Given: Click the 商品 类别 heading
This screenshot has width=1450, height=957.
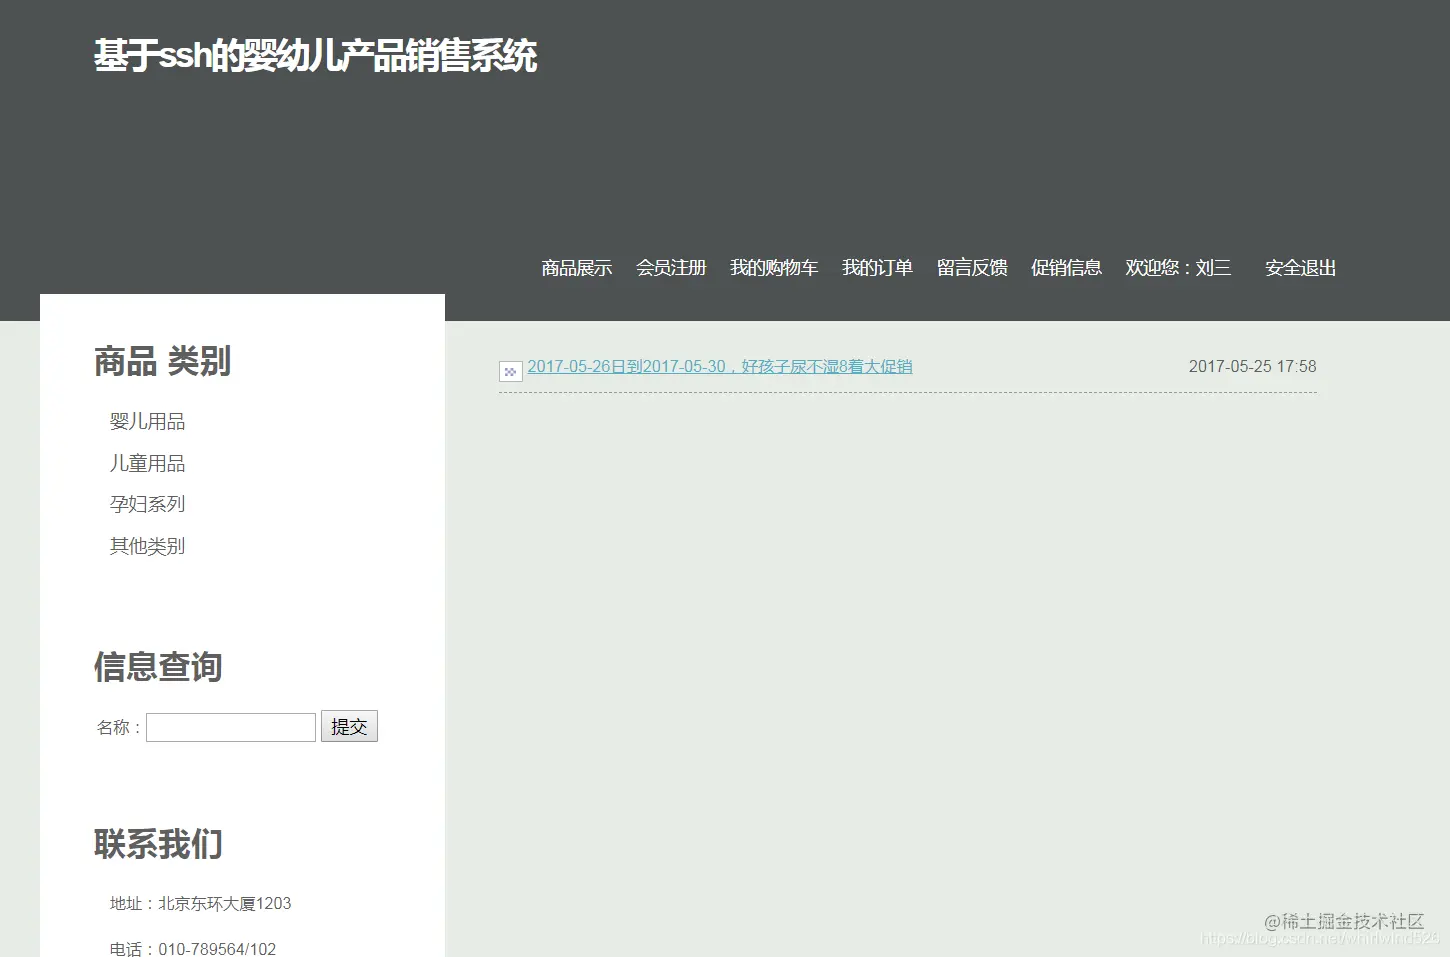Looking at the screenshot, I should click(162, 361).
